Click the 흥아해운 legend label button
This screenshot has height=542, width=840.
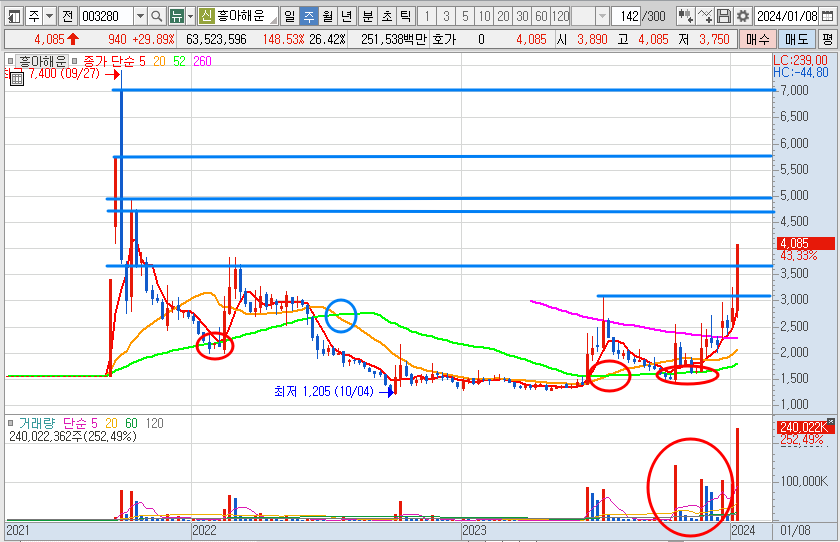tap(42, 61)
